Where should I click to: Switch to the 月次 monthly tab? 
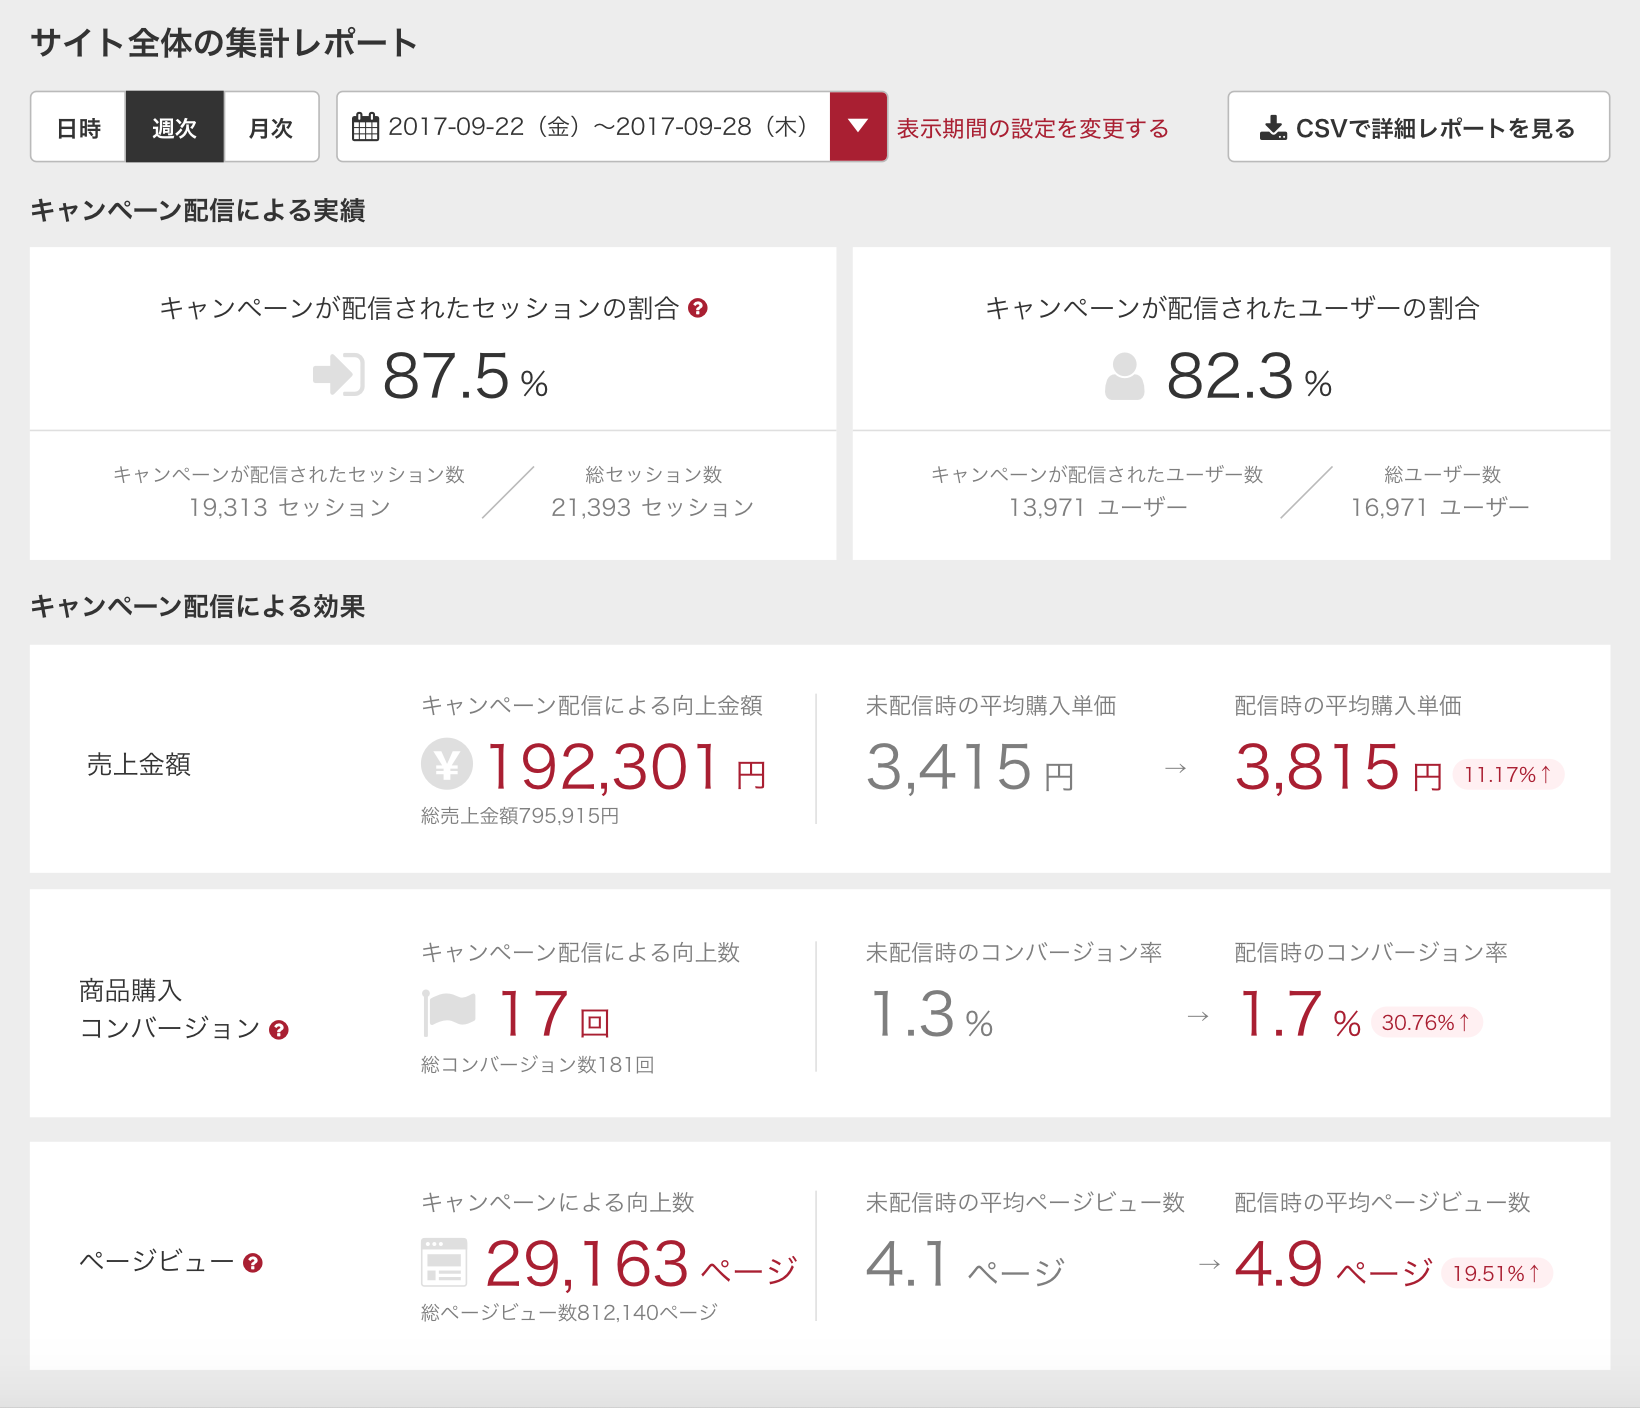(271, 127)
